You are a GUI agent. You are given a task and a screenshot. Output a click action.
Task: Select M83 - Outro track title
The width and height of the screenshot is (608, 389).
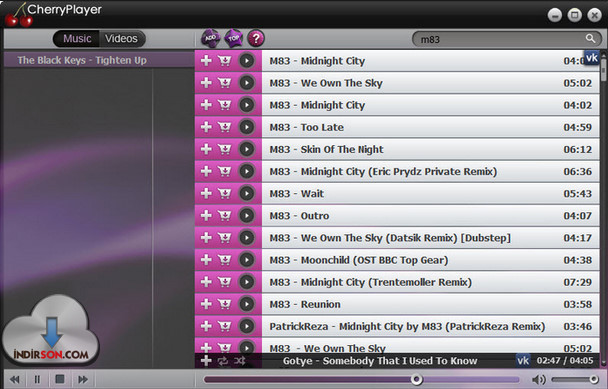[299, 216]
